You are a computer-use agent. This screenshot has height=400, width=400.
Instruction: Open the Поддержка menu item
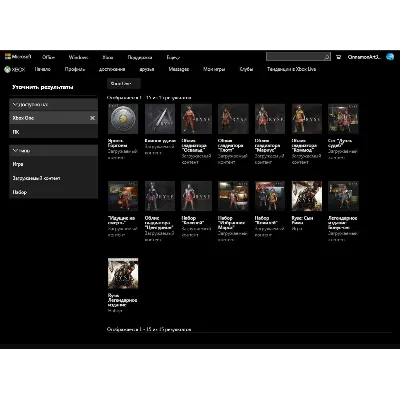[140, 57]
